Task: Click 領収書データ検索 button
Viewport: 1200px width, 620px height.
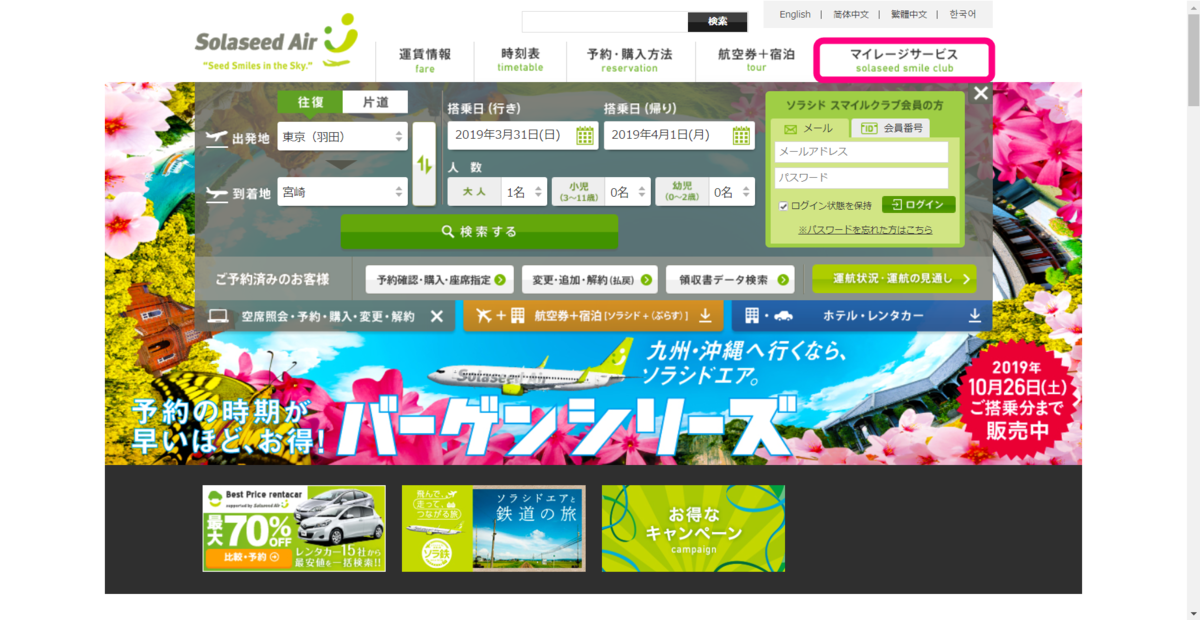Action: tap(730, 279)
